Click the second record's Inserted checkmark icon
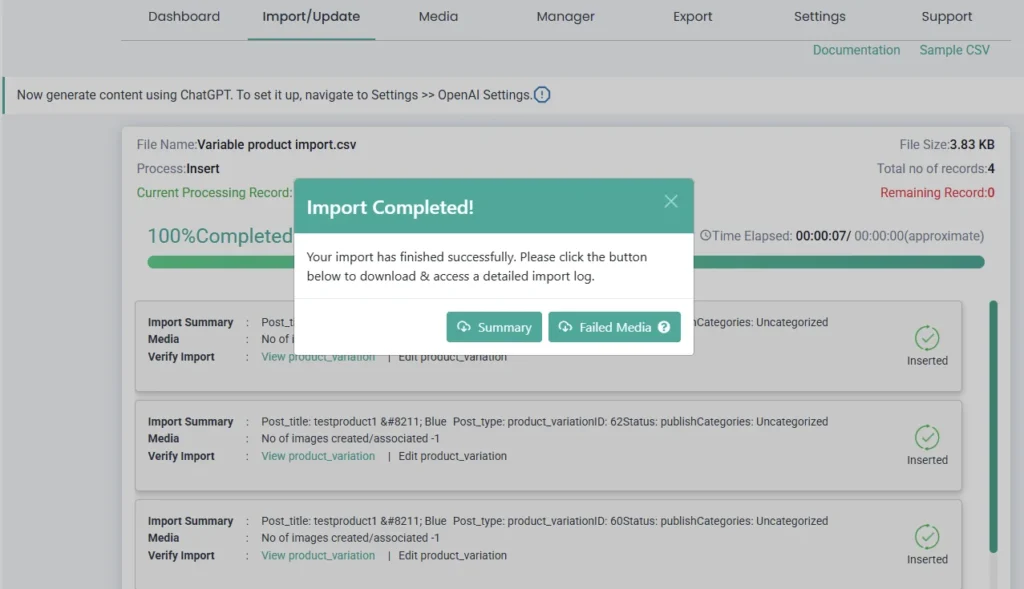This screenshot has width=1024, height=589. click(x=927, y=437)
